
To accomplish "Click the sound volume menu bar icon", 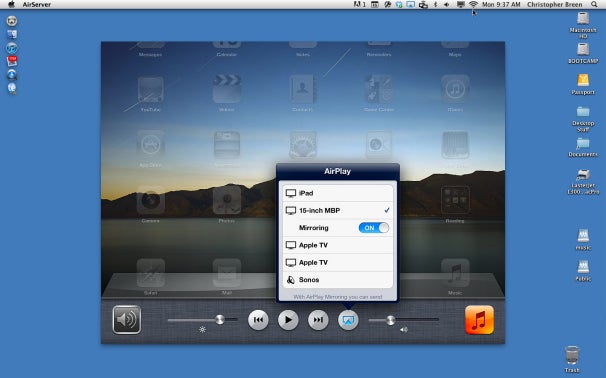I will [447, 5].
